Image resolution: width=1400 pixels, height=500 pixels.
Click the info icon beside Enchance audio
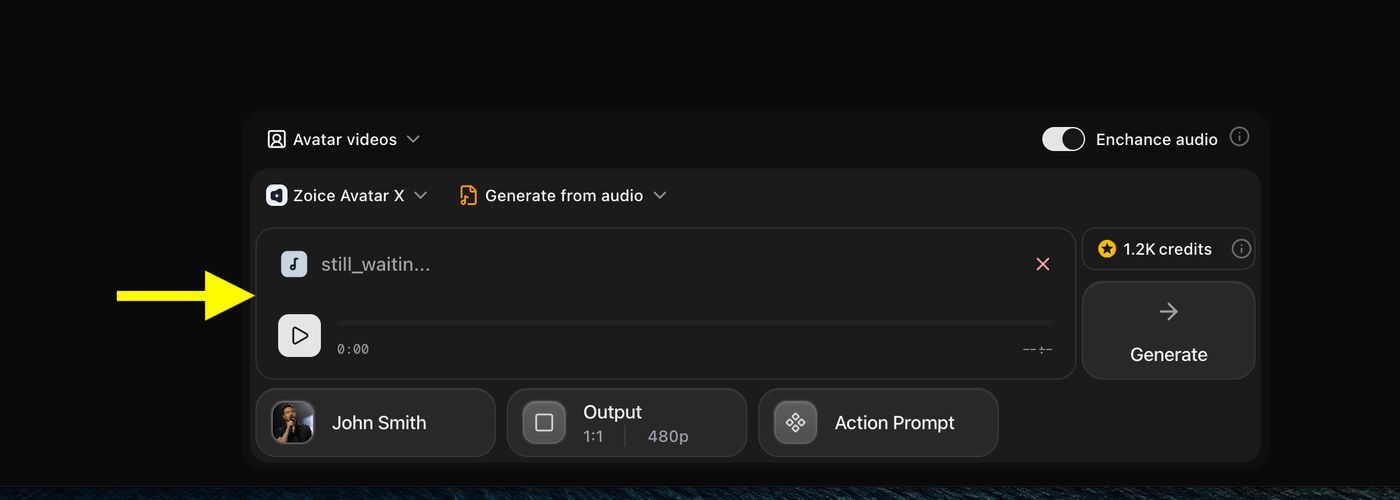point(1239,137)
